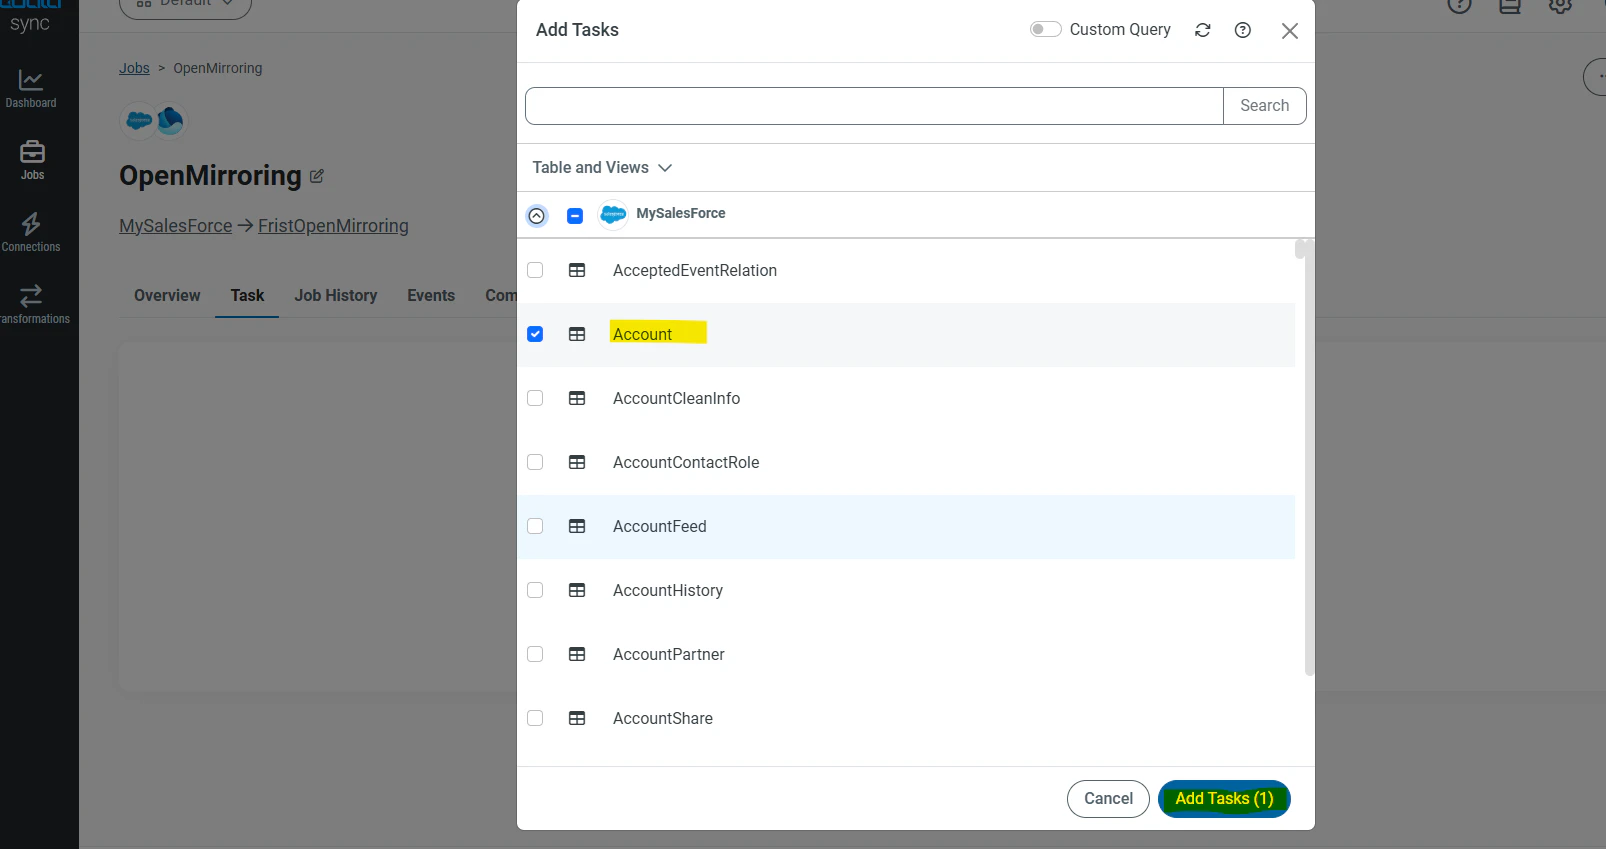Check the AccountFeed checkbox
This screenshot has width=1606, height=849.
535,526
